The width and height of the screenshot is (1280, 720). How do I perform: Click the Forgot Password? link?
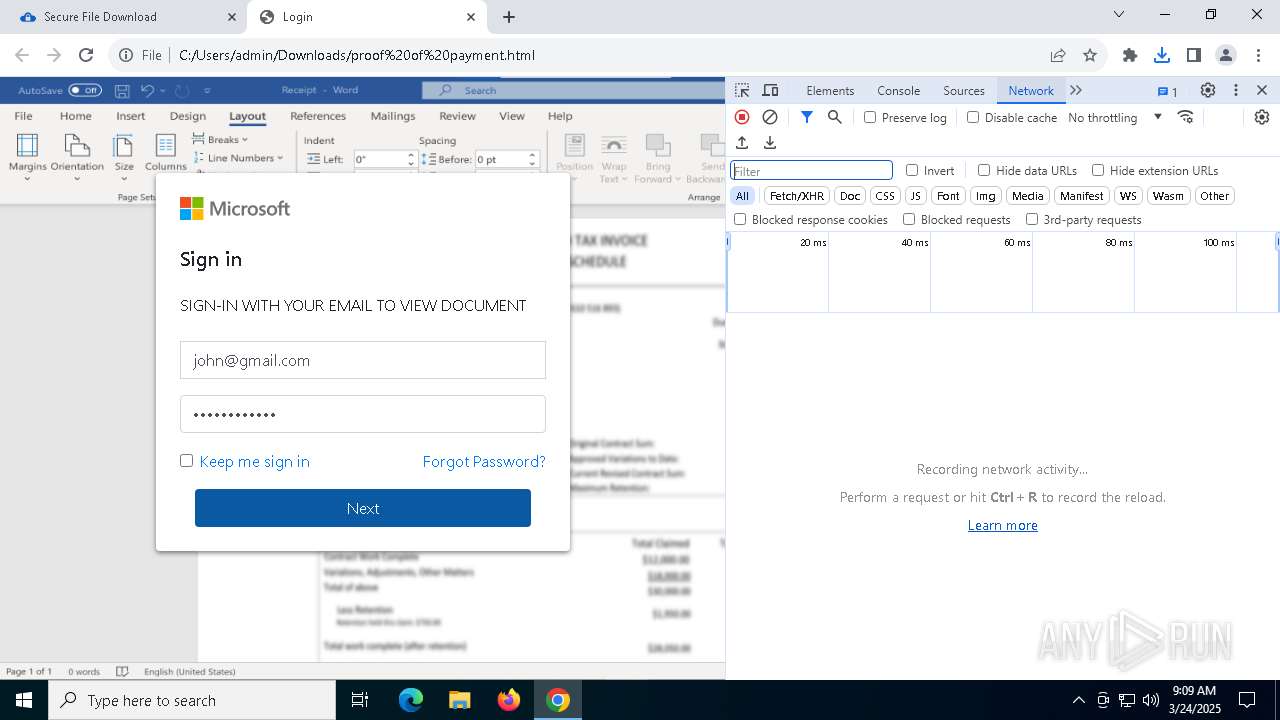[484, 461]
